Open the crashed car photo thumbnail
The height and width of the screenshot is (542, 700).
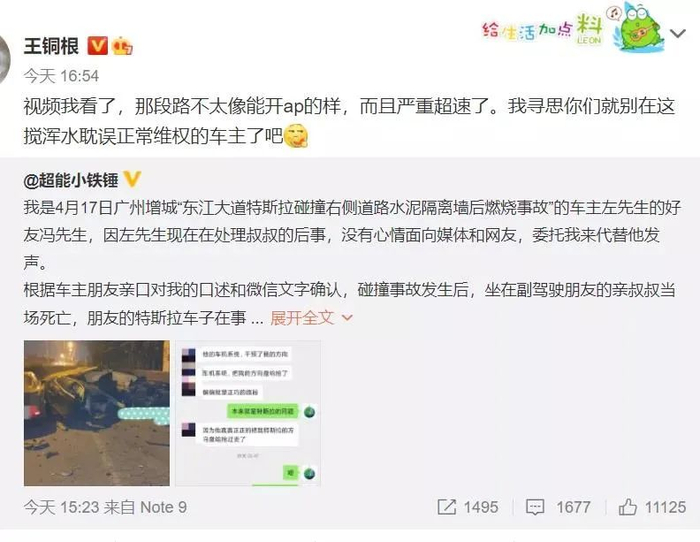click(97, 413)
